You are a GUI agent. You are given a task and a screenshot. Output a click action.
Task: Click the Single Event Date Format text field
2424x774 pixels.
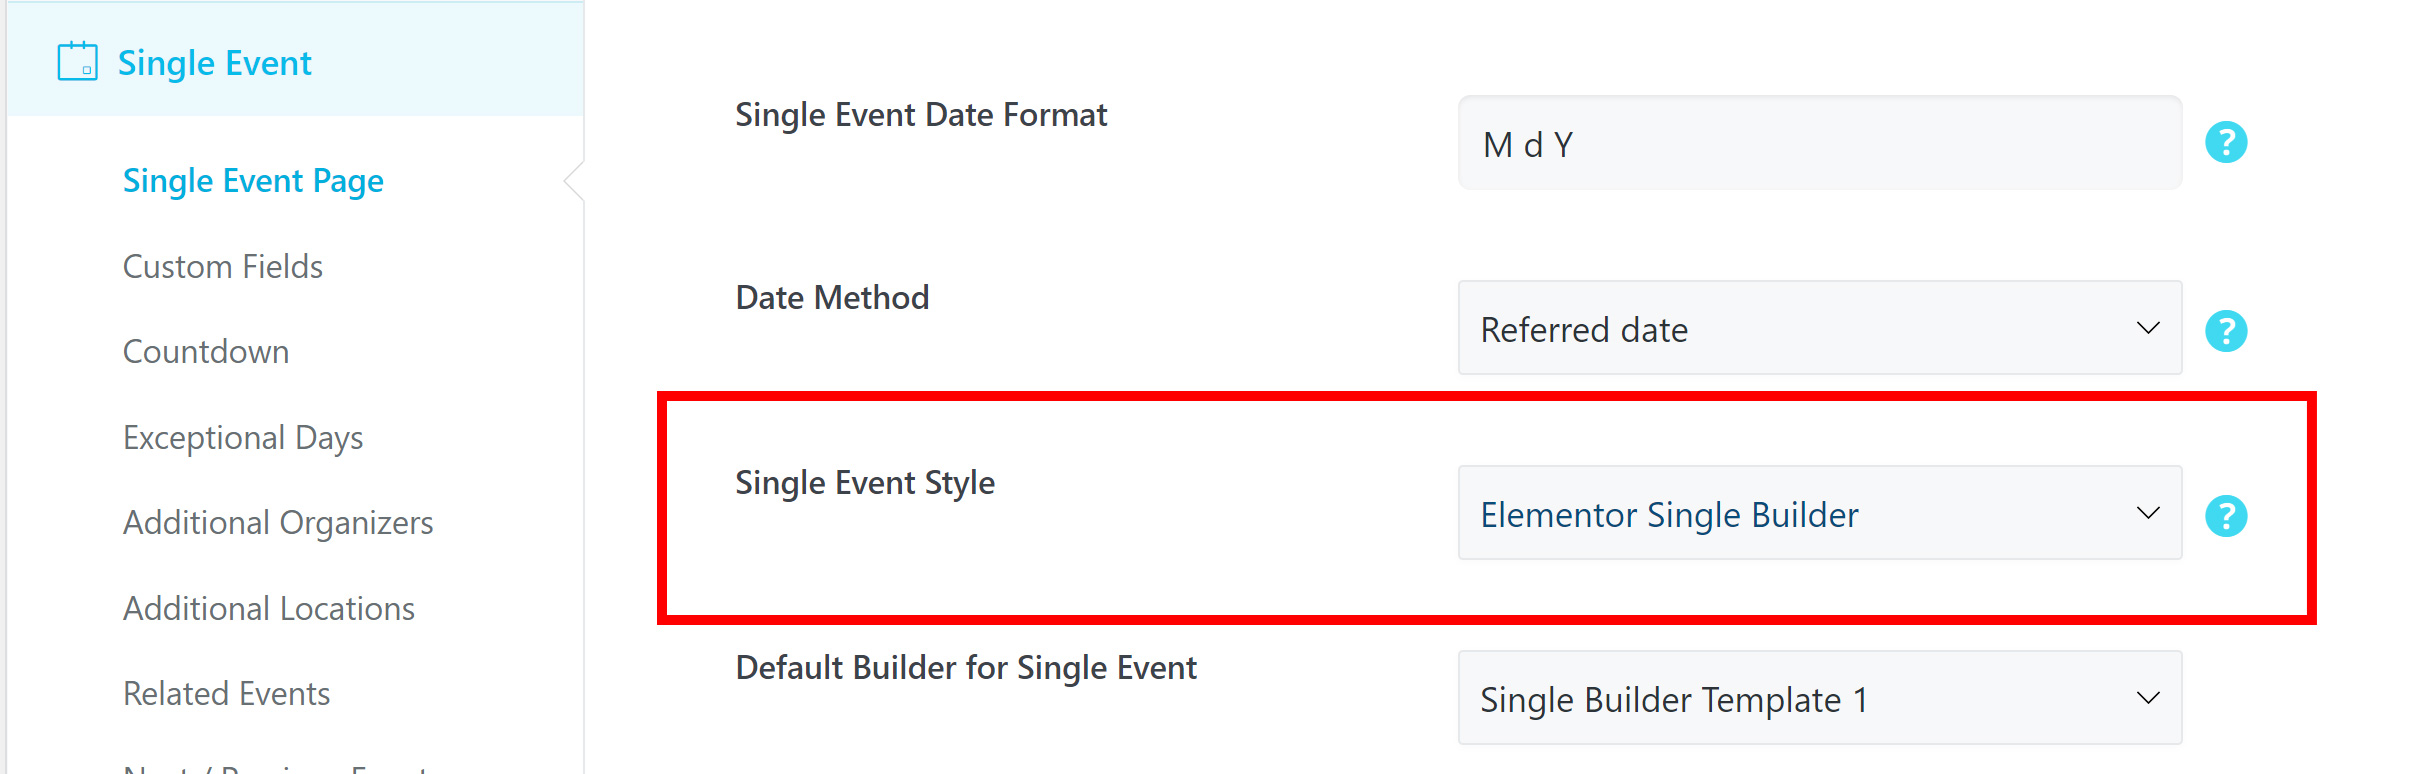1819,144
